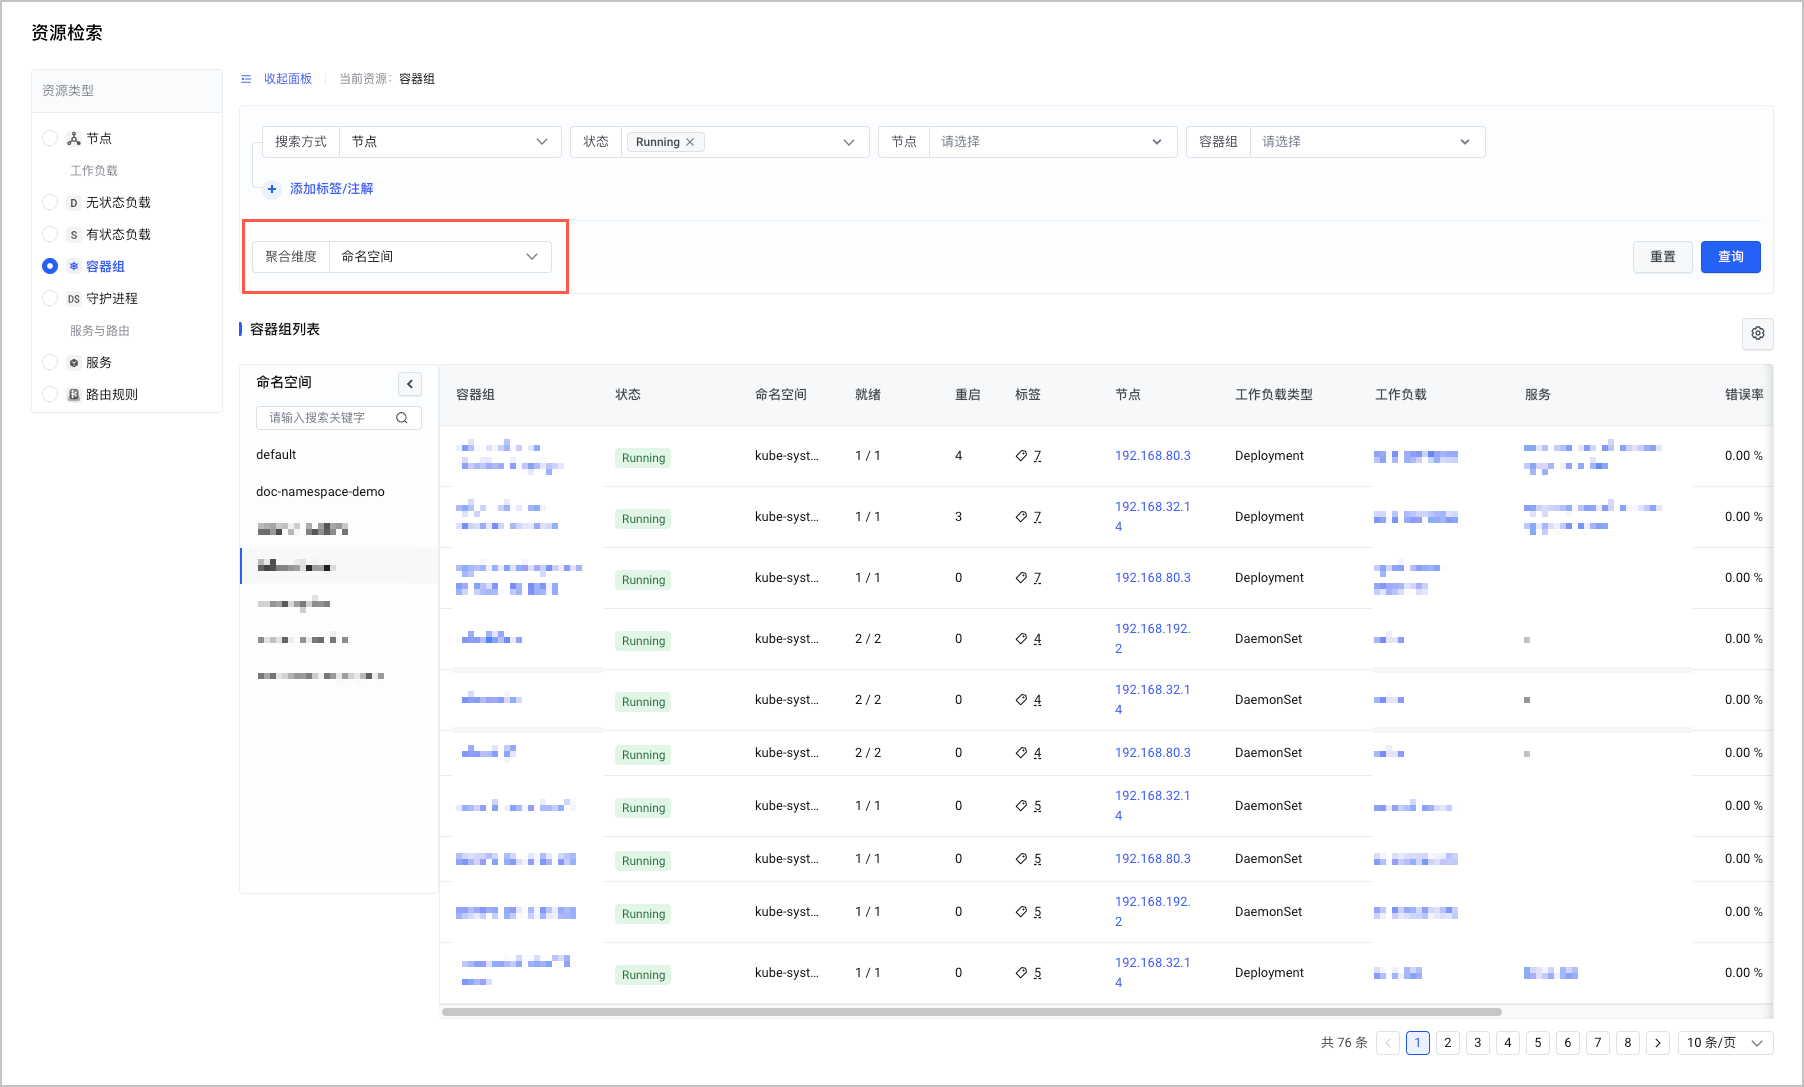Click the plus icon for adding labels
The height and width of the screenshot is (1087, 1804).
point(272,189)
